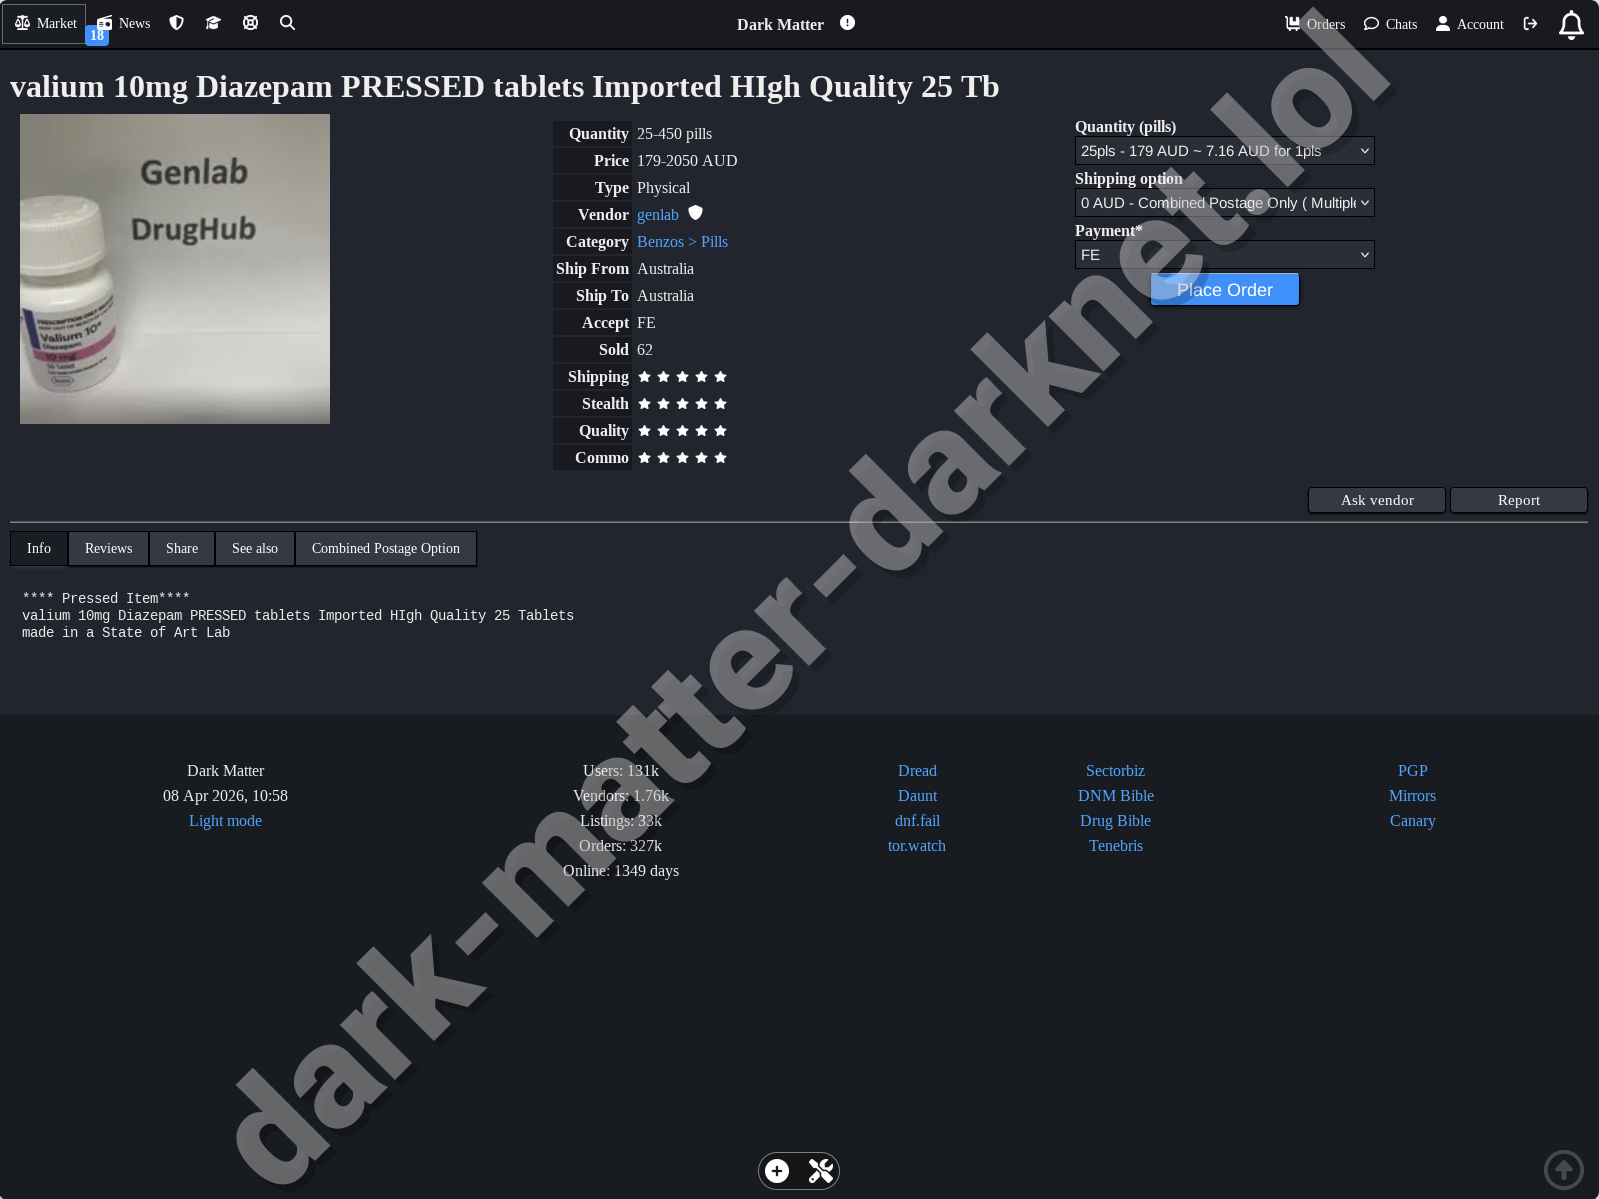
Task: Click the Commo five-star rating
Action: click(682, 458)
